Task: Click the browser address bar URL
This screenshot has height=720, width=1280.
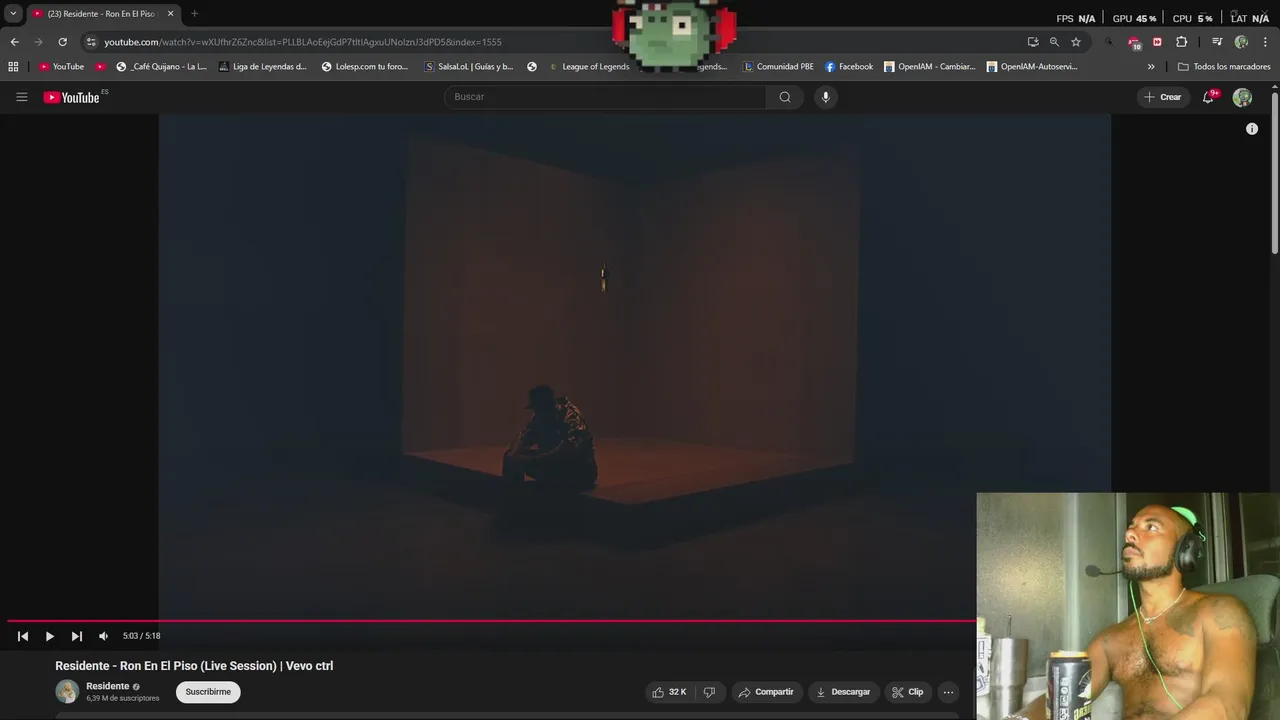Action: (303, 42)
